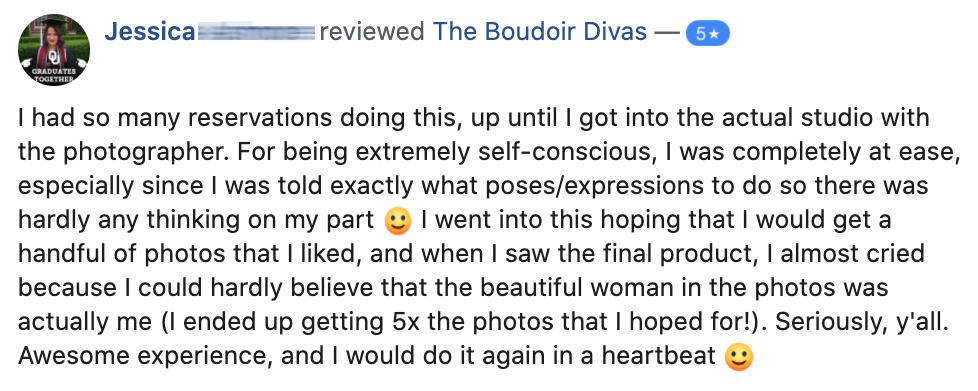Click the blurred surname next to Jessica
Viewport: 978px width, 391px height.
click(x=256, y=32)
